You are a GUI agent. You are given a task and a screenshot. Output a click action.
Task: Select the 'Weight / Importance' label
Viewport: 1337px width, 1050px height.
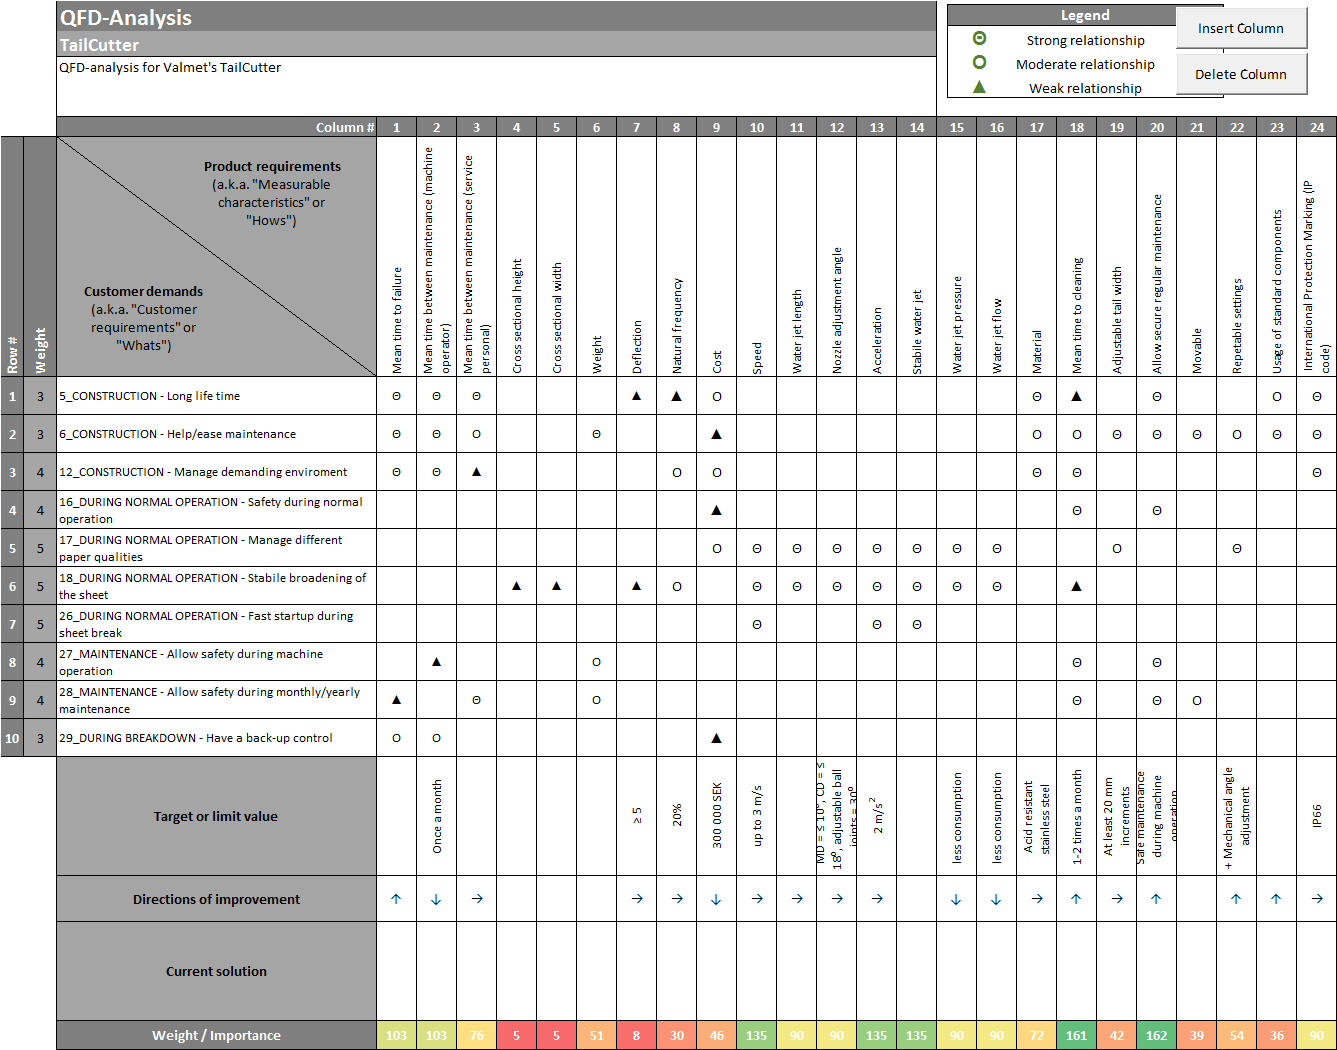[x=217, y=1035]
